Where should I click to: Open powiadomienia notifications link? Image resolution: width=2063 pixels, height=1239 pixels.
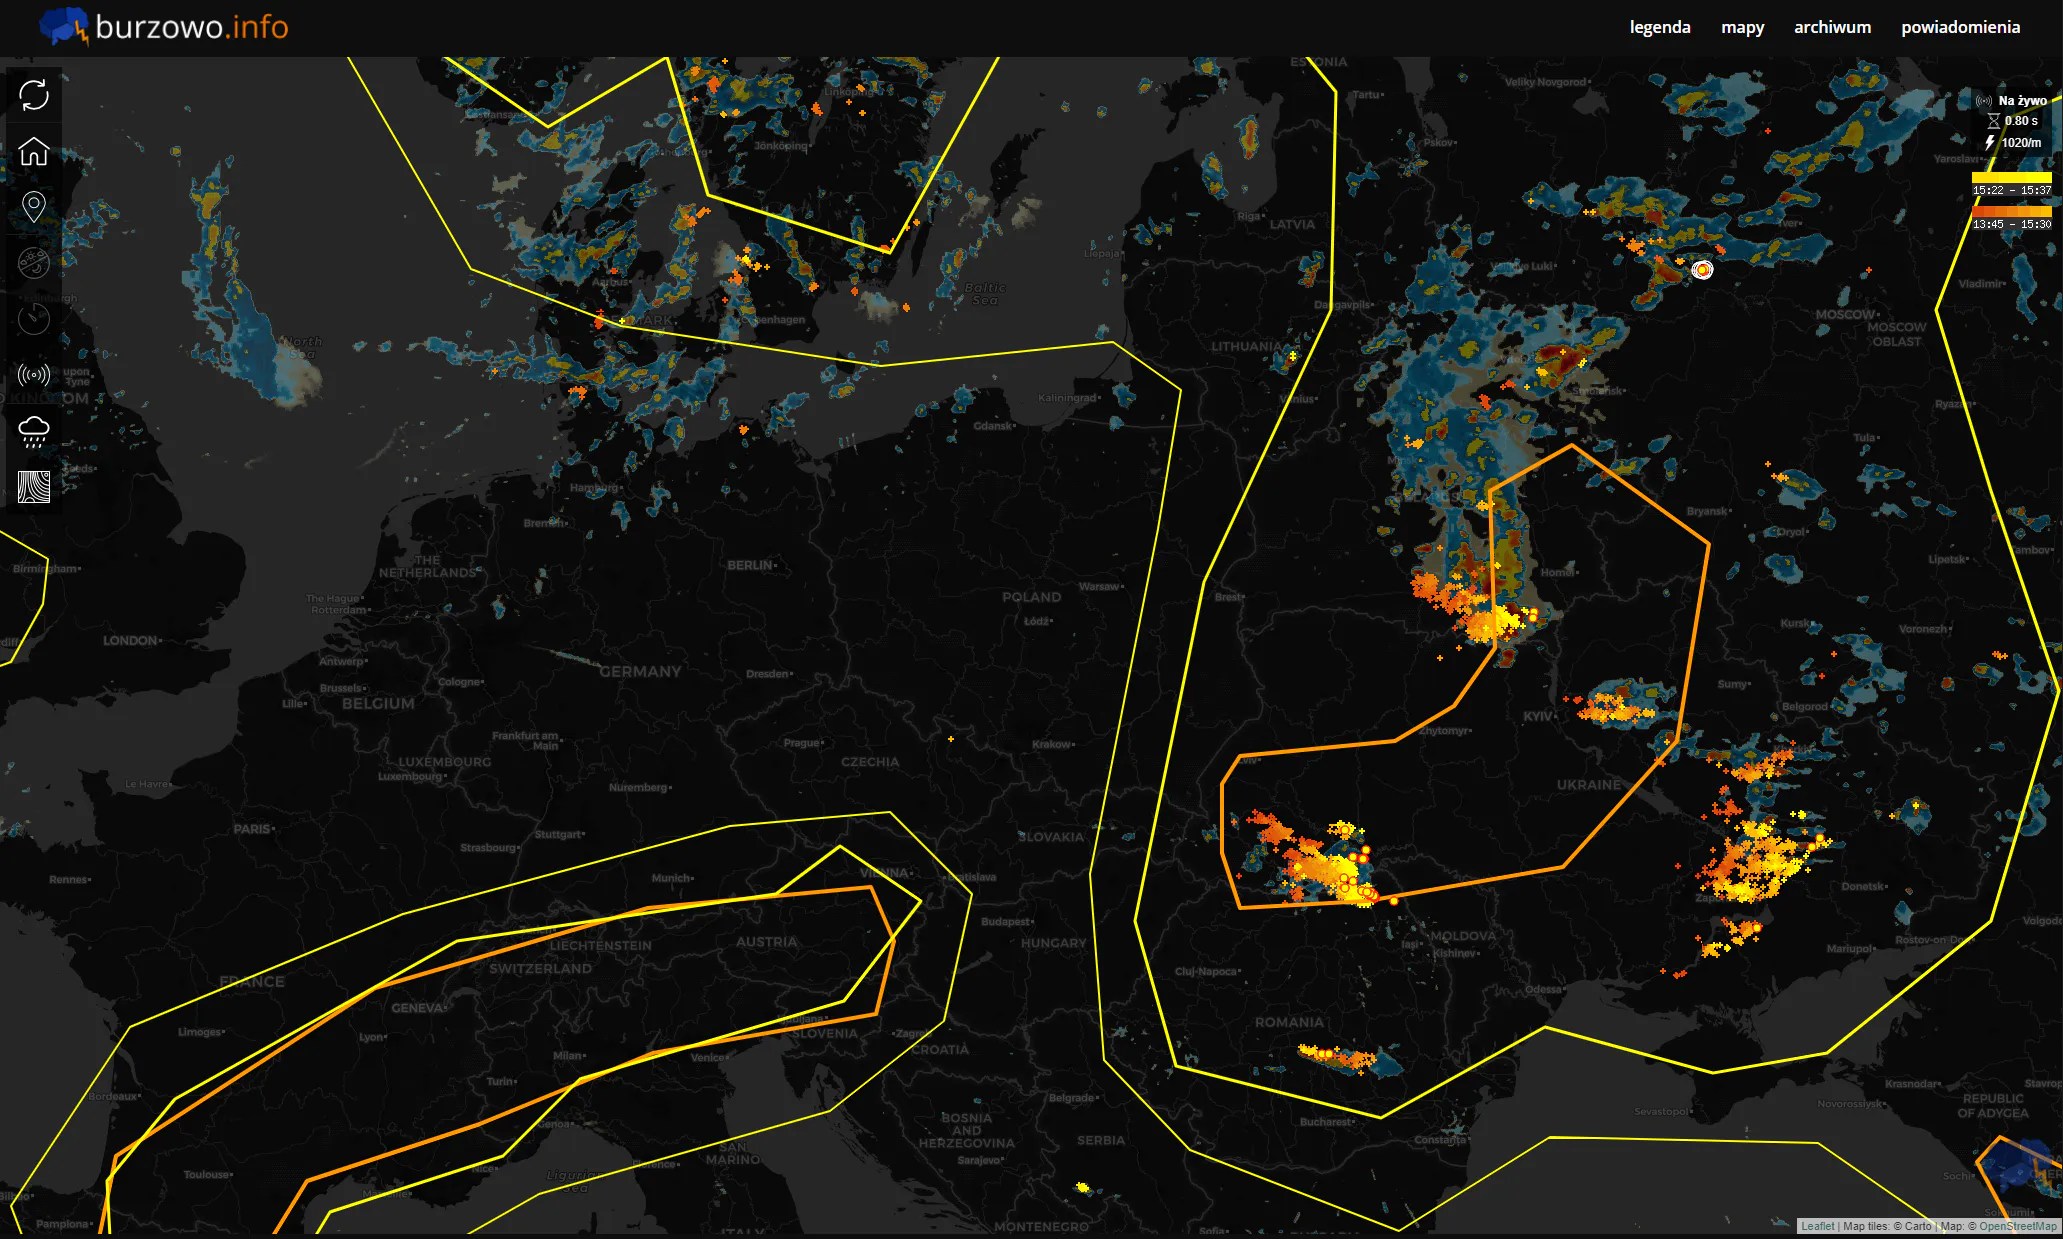(1960, 27)
